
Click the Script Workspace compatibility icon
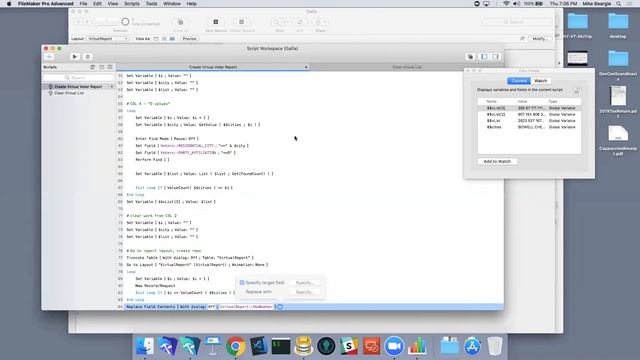[470, 57]
